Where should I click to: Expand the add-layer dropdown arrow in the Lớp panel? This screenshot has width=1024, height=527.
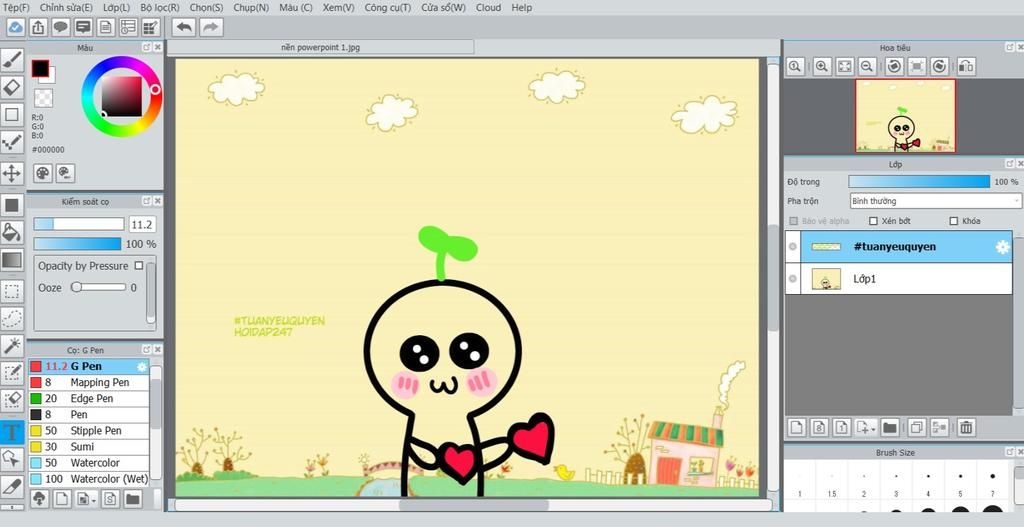pyautogui.click(x=874, y=428)
